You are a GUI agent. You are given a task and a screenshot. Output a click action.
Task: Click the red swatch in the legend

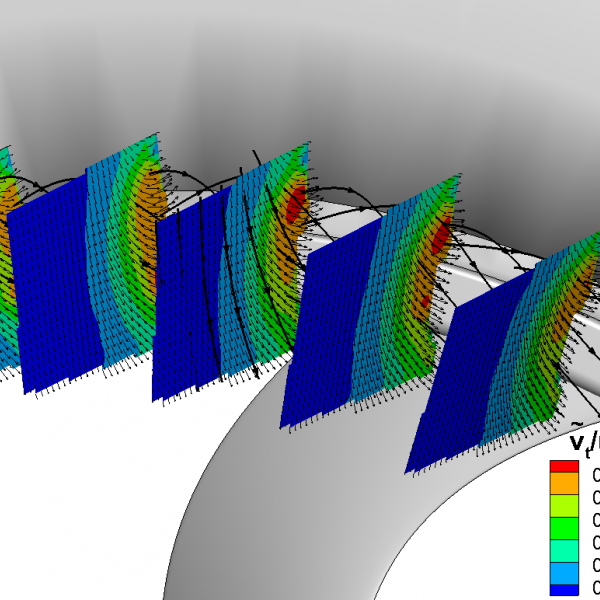coord(564,467)
